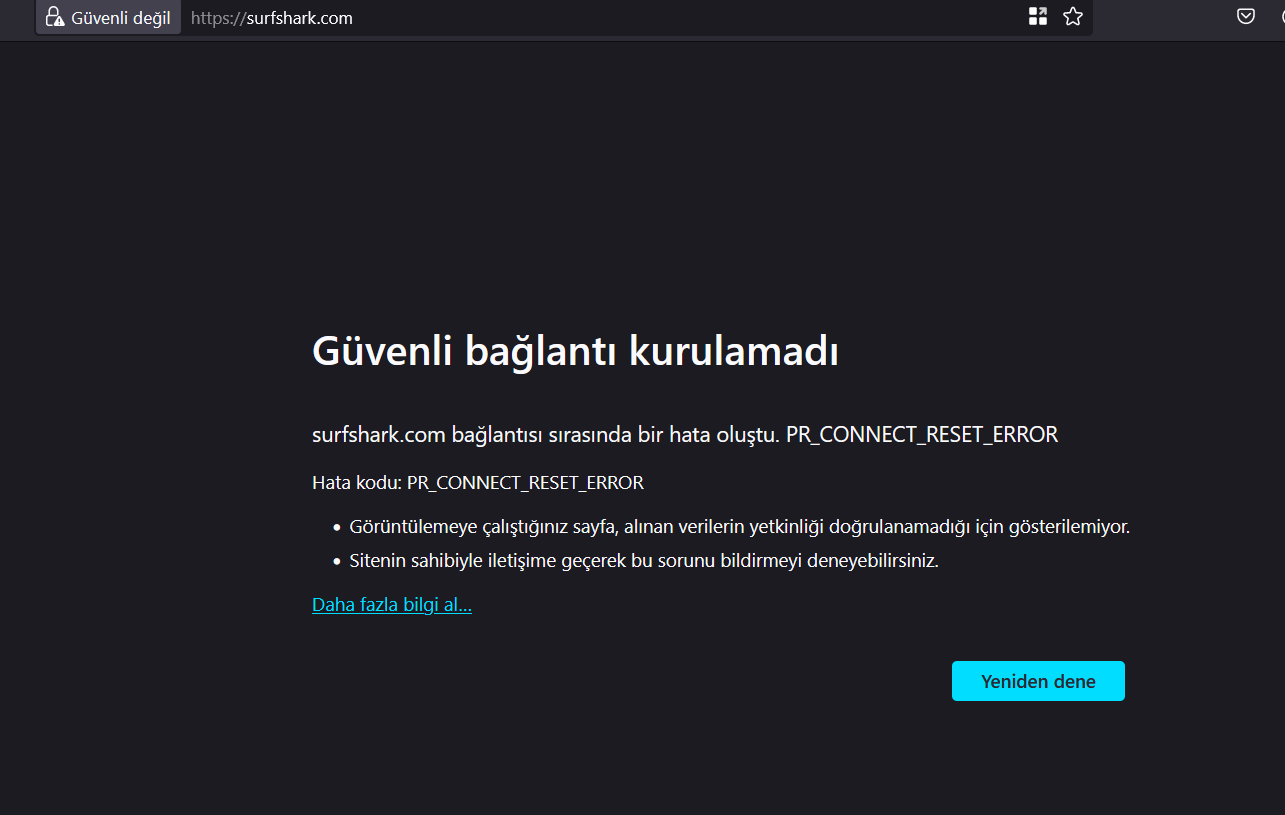Image resolution: width=1285 pixels, height=815 pixels.
Task: Click the sentence starting "surfshark.com bağlantısı sırasında"
Action: click(x=685, y=435)
